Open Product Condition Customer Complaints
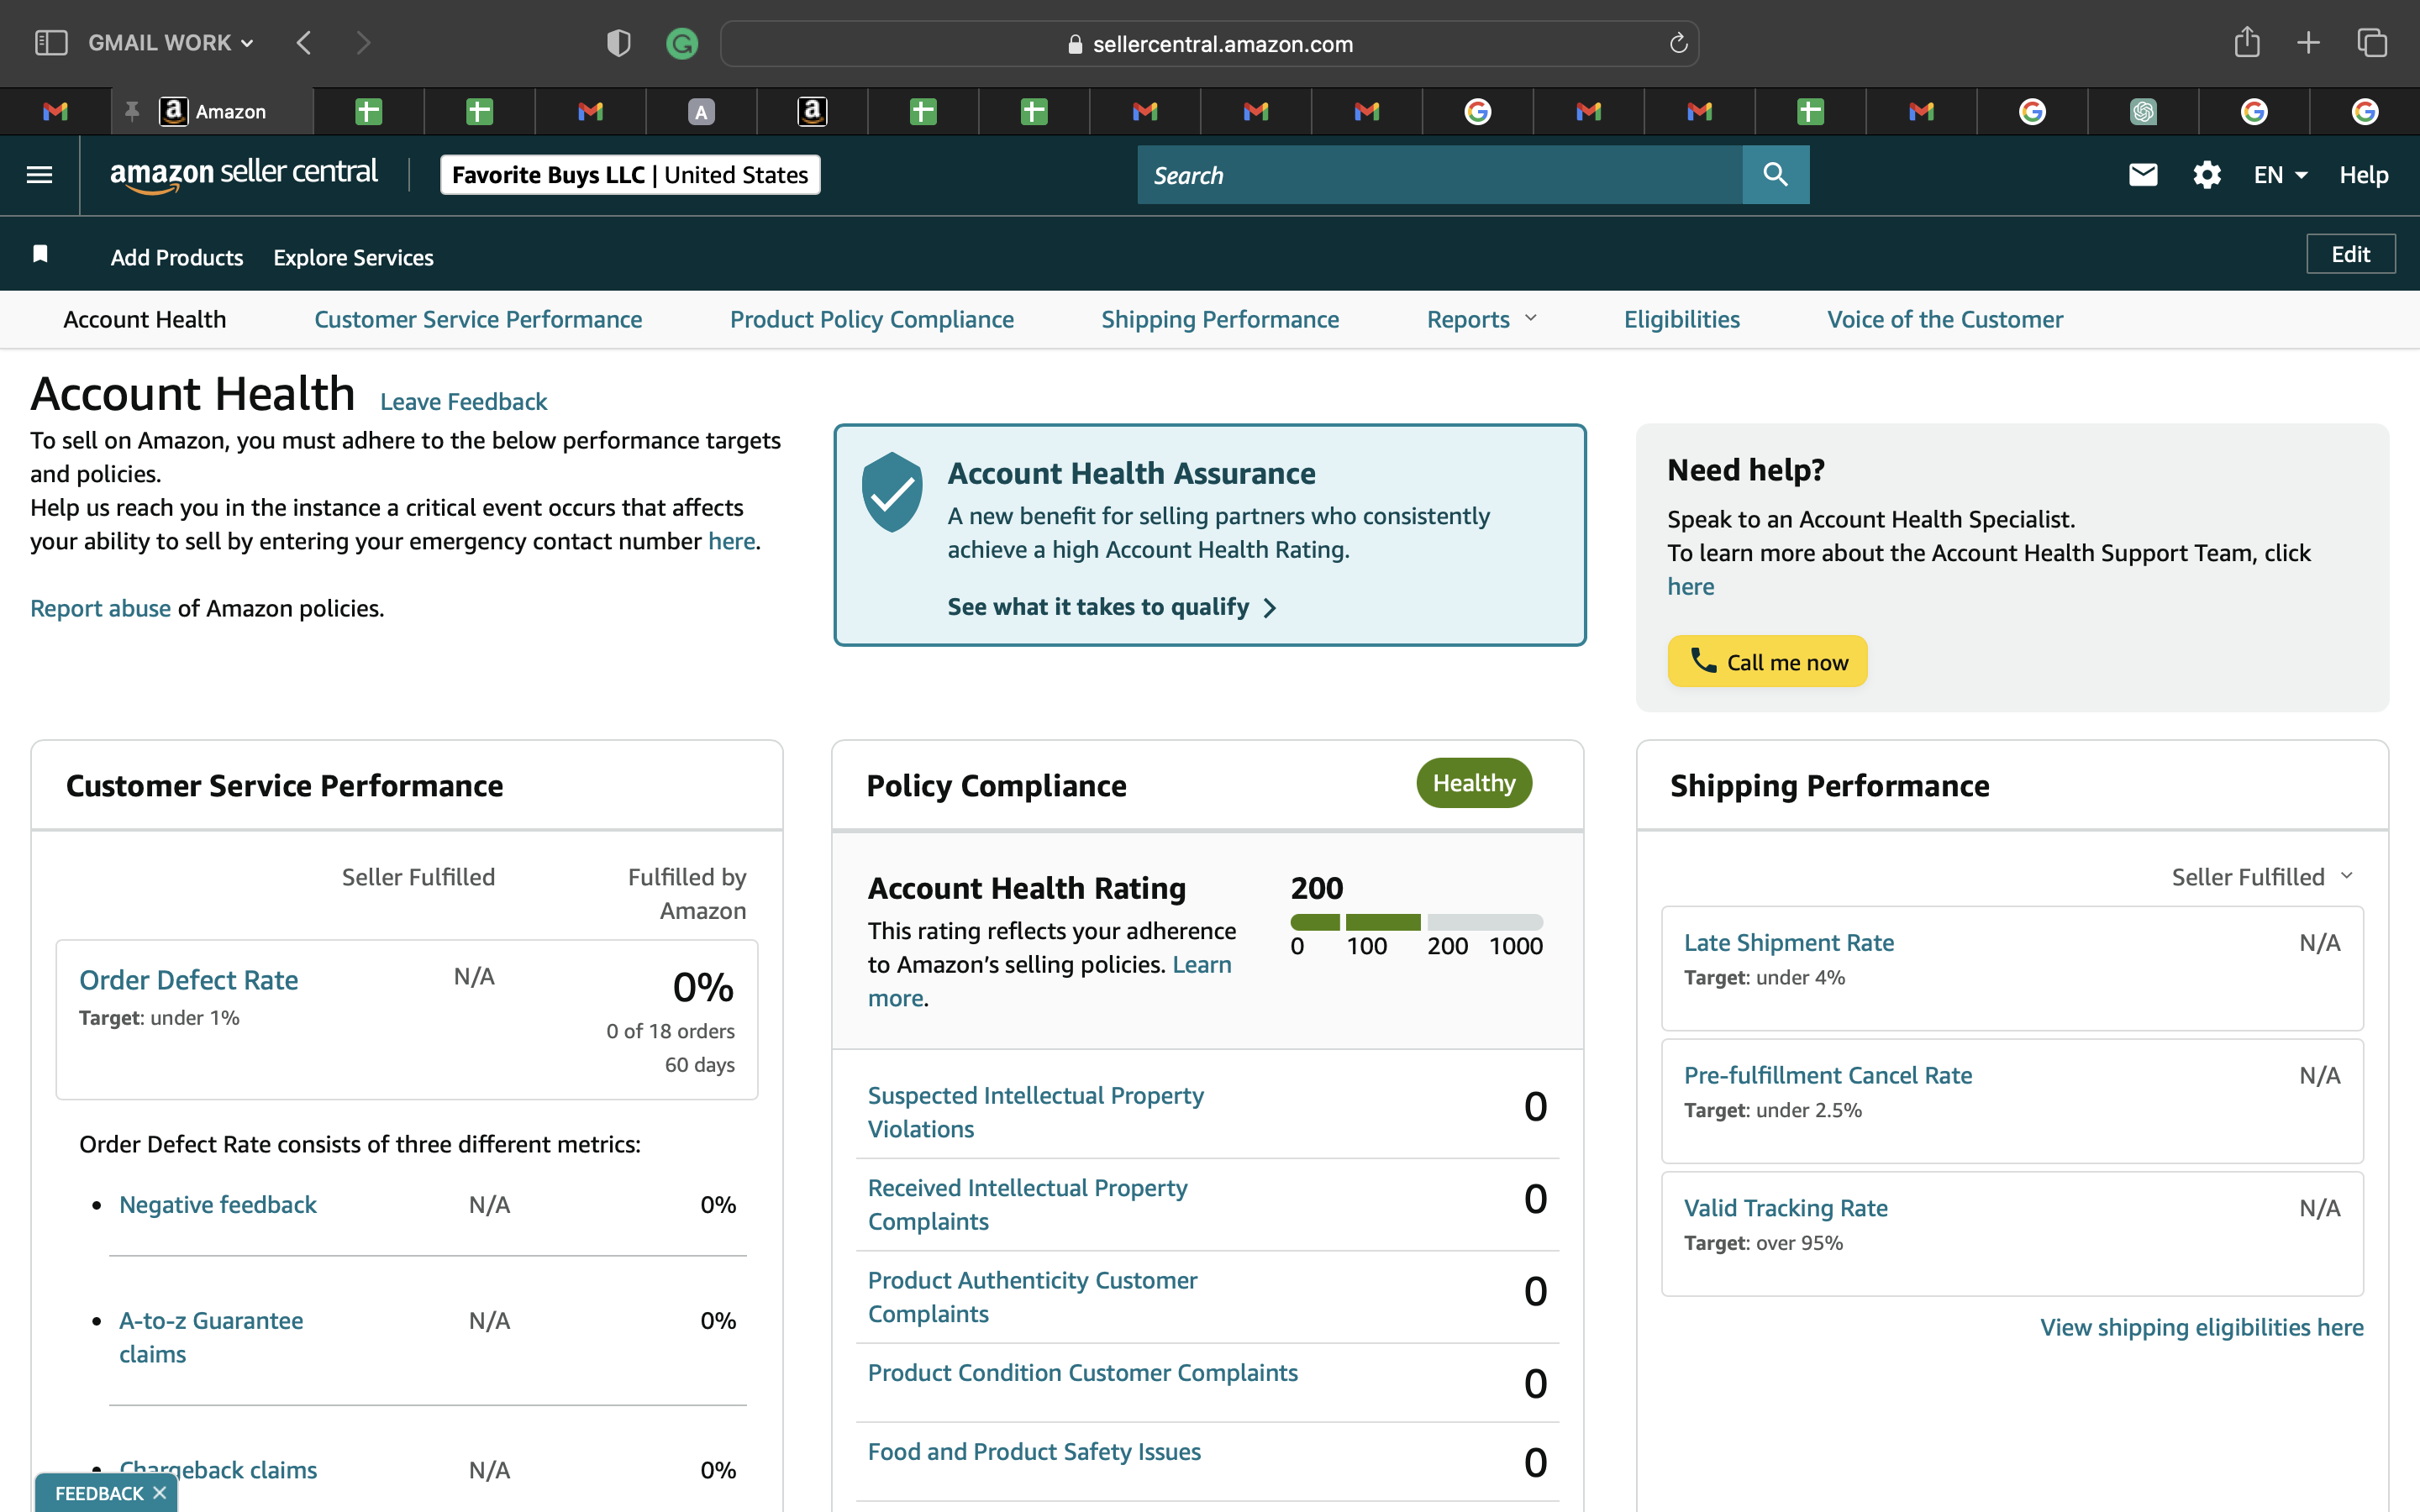The width and height of the screenshot is (2420, 1512). tap(1083, 1373)
